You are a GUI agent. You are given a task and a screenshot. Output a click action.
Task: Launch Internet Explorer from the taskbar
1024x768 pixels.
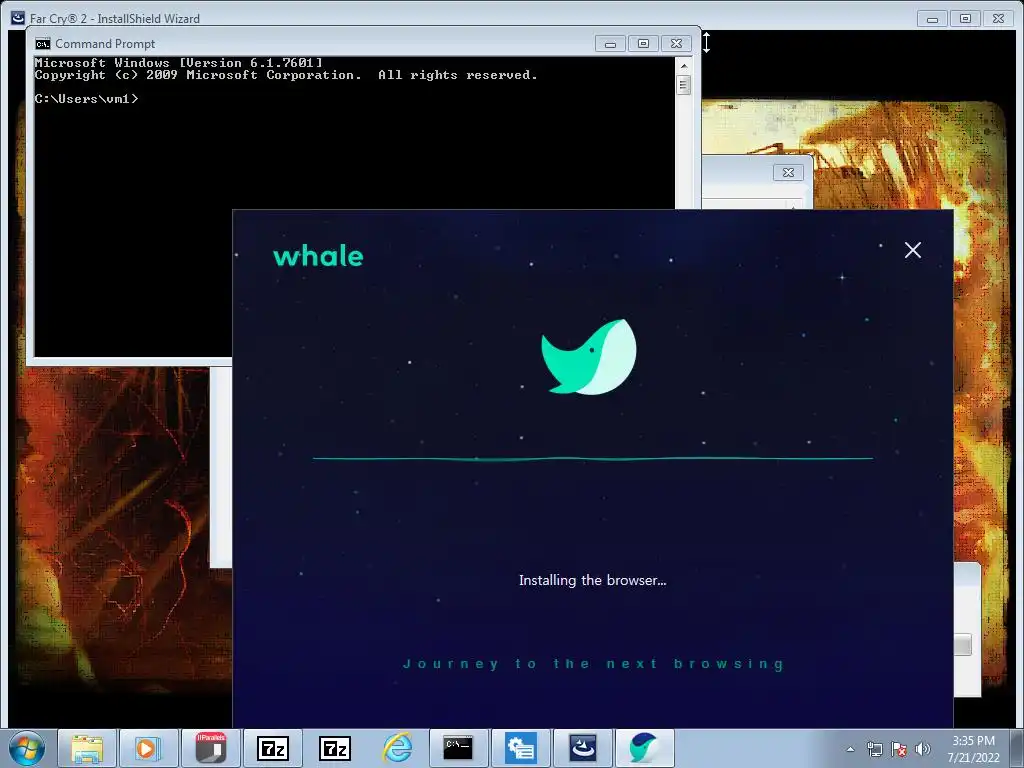397,748
